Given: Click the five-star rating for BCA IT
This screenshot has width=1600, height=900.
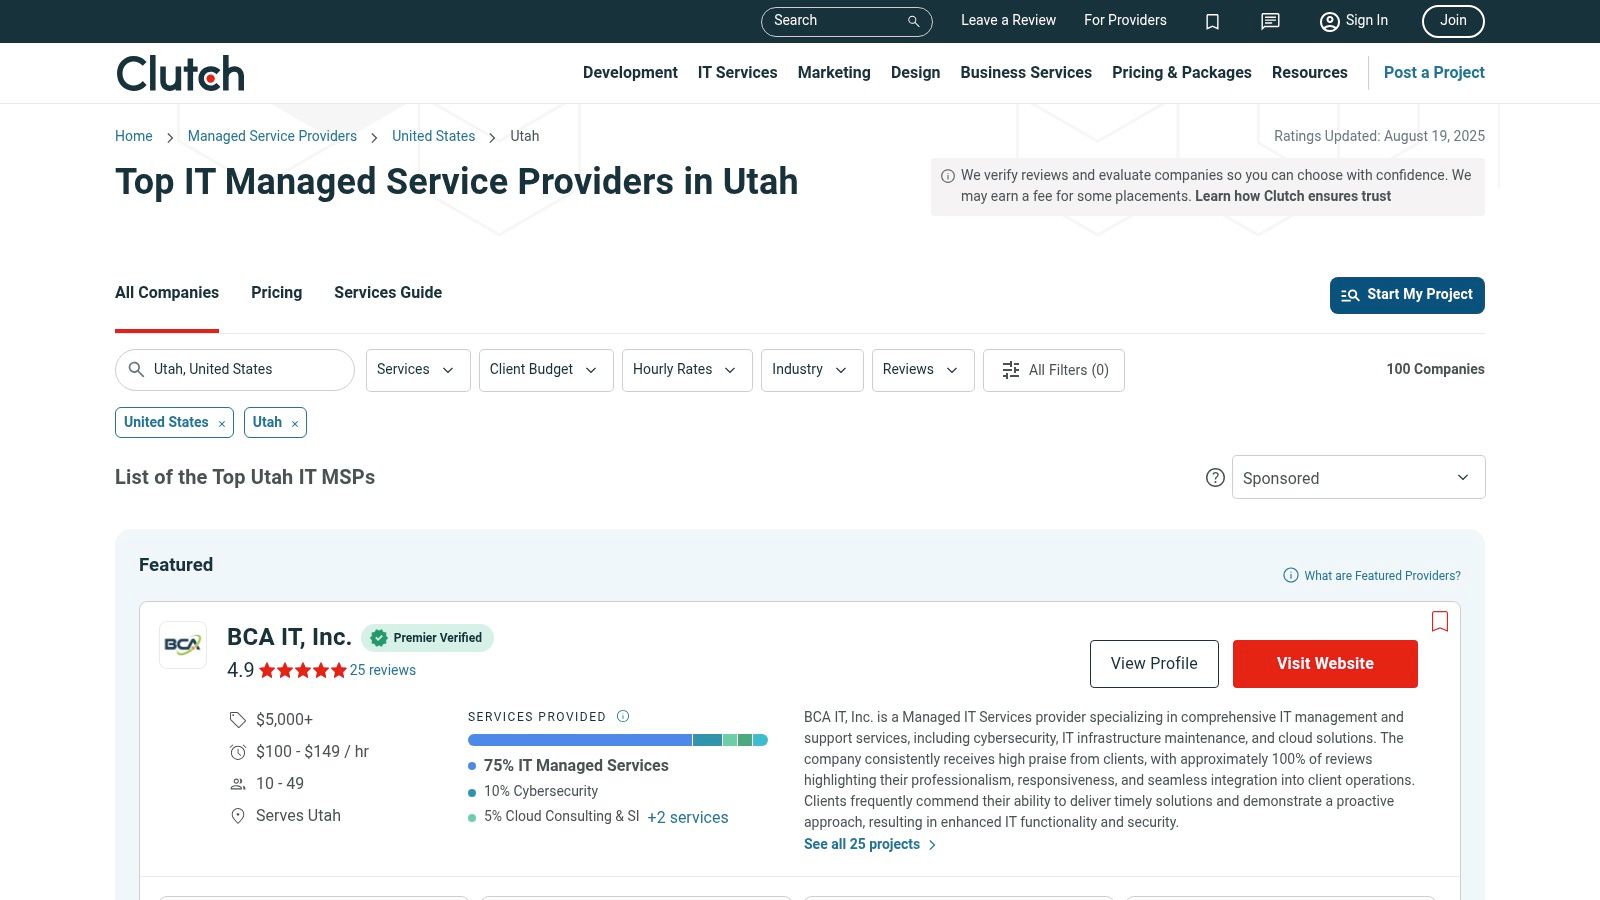Looking at the screenshot, I should 303,671.
